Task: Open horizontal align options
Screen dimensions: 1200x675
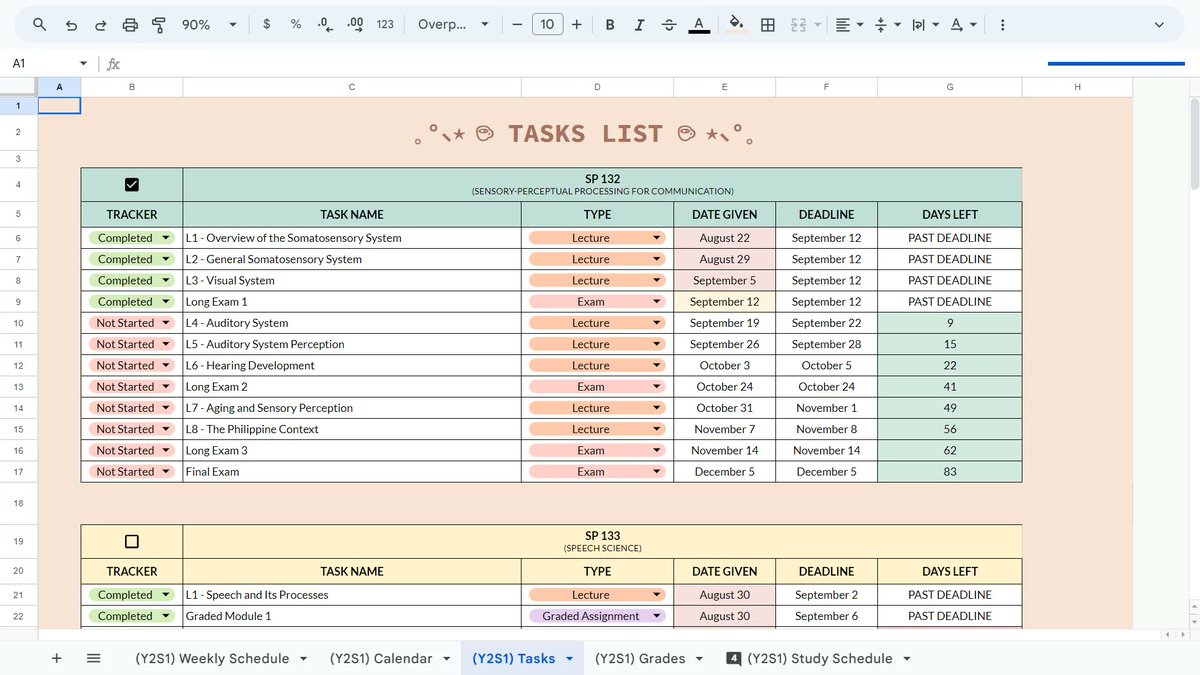Action: pyautogui.click(x=850, y=25)
